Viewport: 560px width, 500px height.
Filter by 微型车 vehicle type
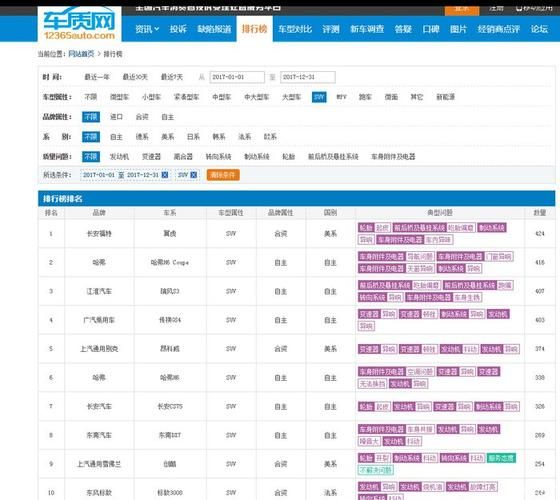[x=119, y=97]
